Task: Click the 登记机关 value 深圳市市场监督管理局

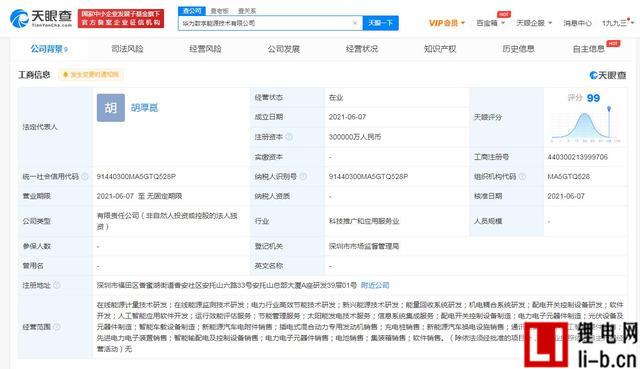Action: [x=364, y=246]
